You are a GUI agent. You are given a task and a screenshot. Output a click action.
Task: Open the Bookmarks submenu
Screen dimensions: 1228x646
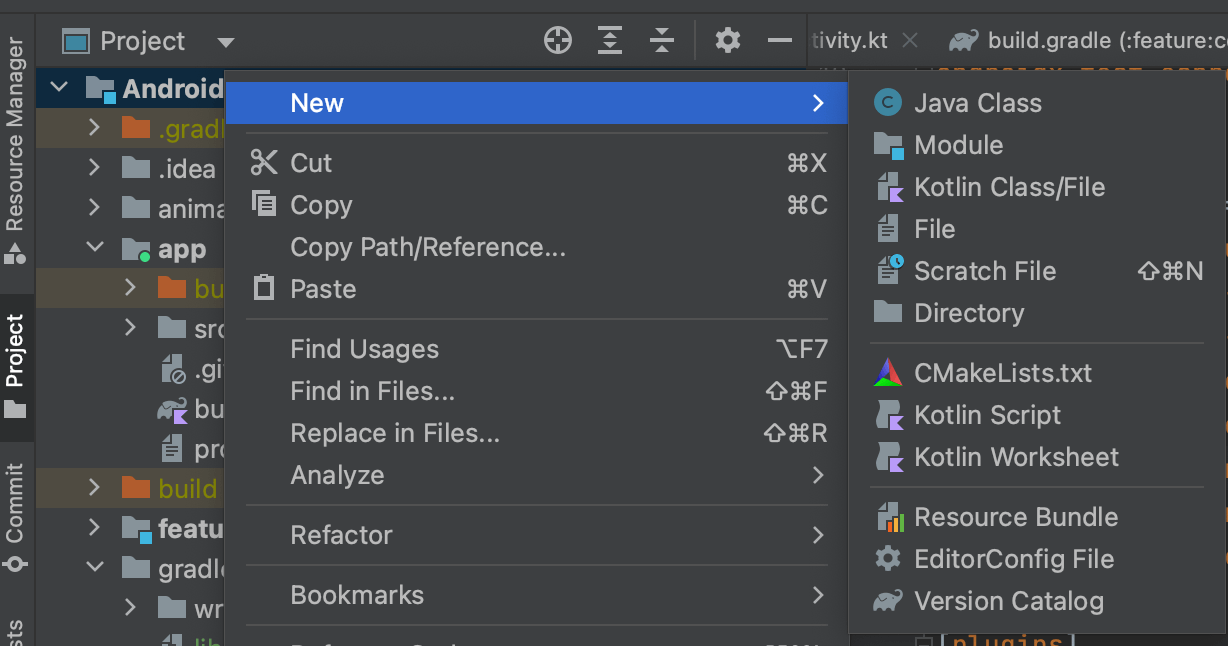point(537,595)
